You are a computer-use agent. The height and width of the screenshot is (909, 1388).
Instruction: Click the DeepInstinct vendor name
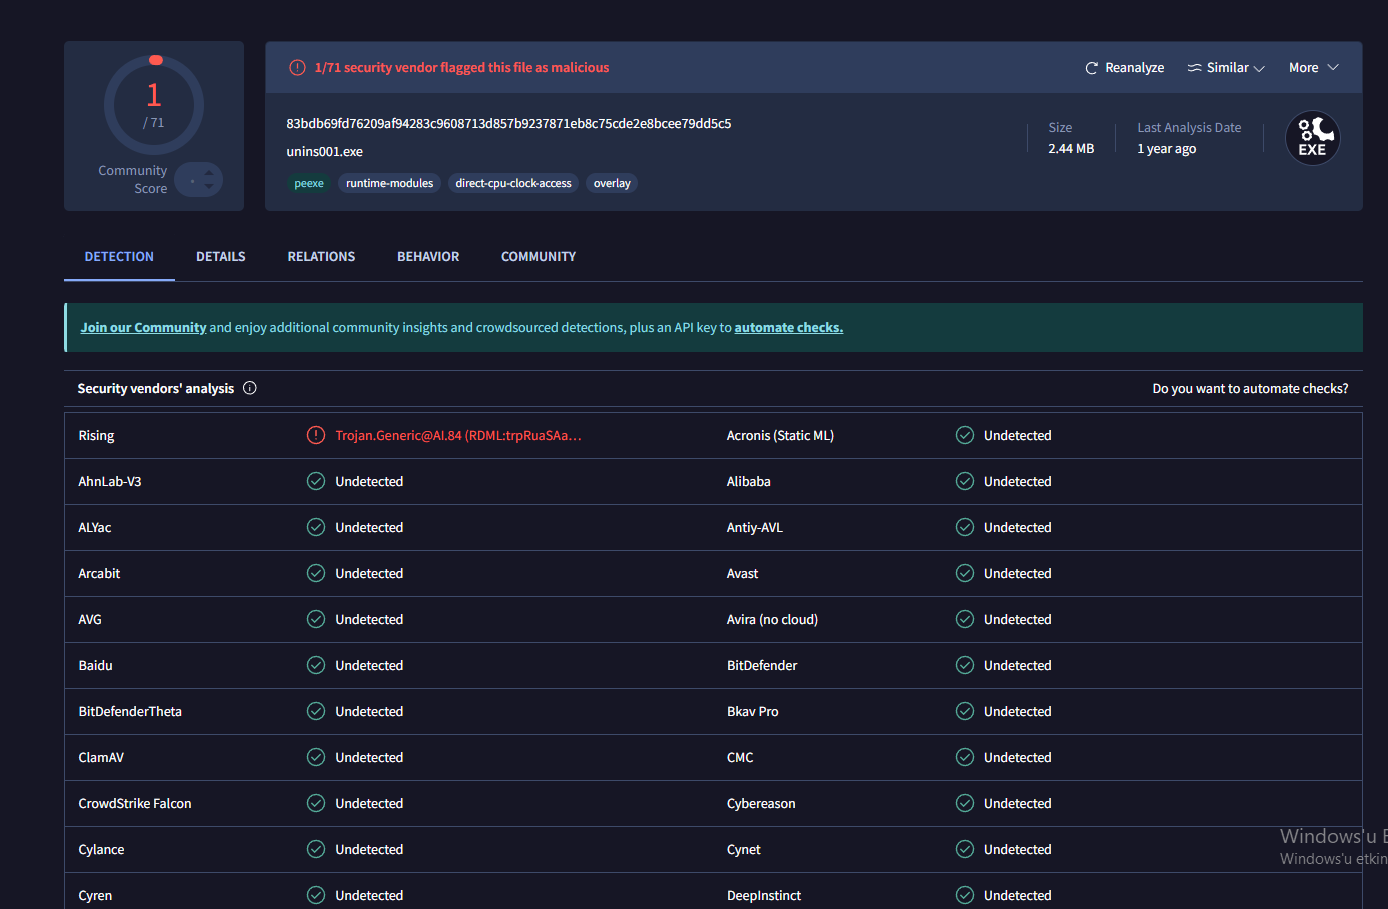764,895
